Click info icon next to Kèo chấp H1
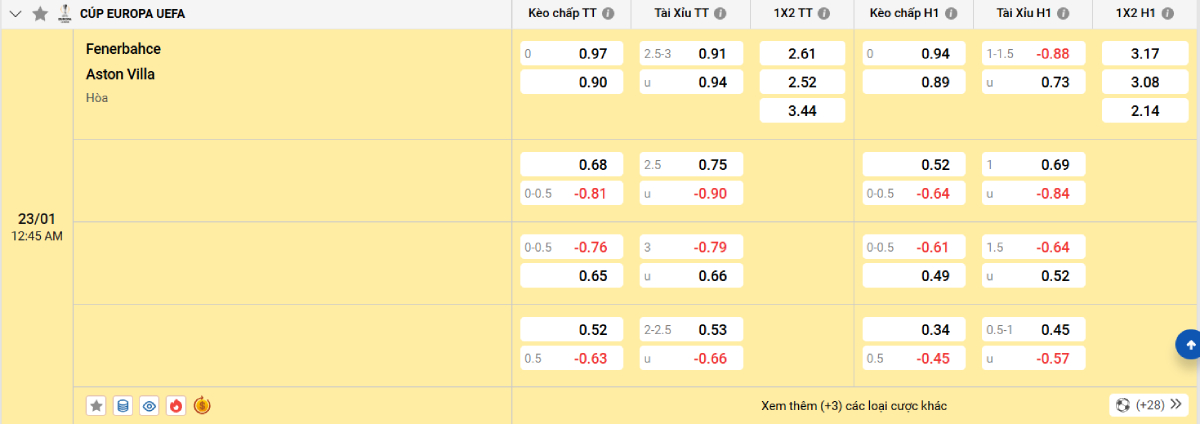Screen dimensions: 1200x424 point(951,14)
